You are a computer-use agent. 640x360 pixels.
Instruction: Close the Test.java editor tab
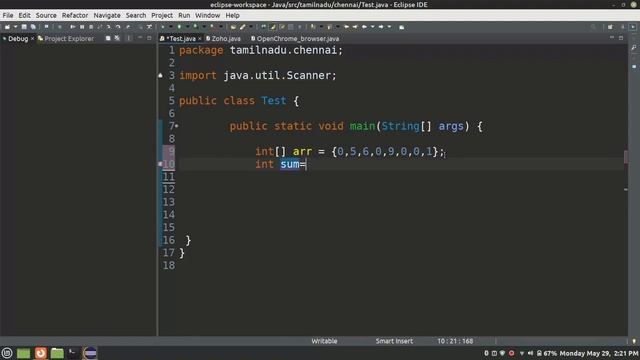tap(200, 39)
